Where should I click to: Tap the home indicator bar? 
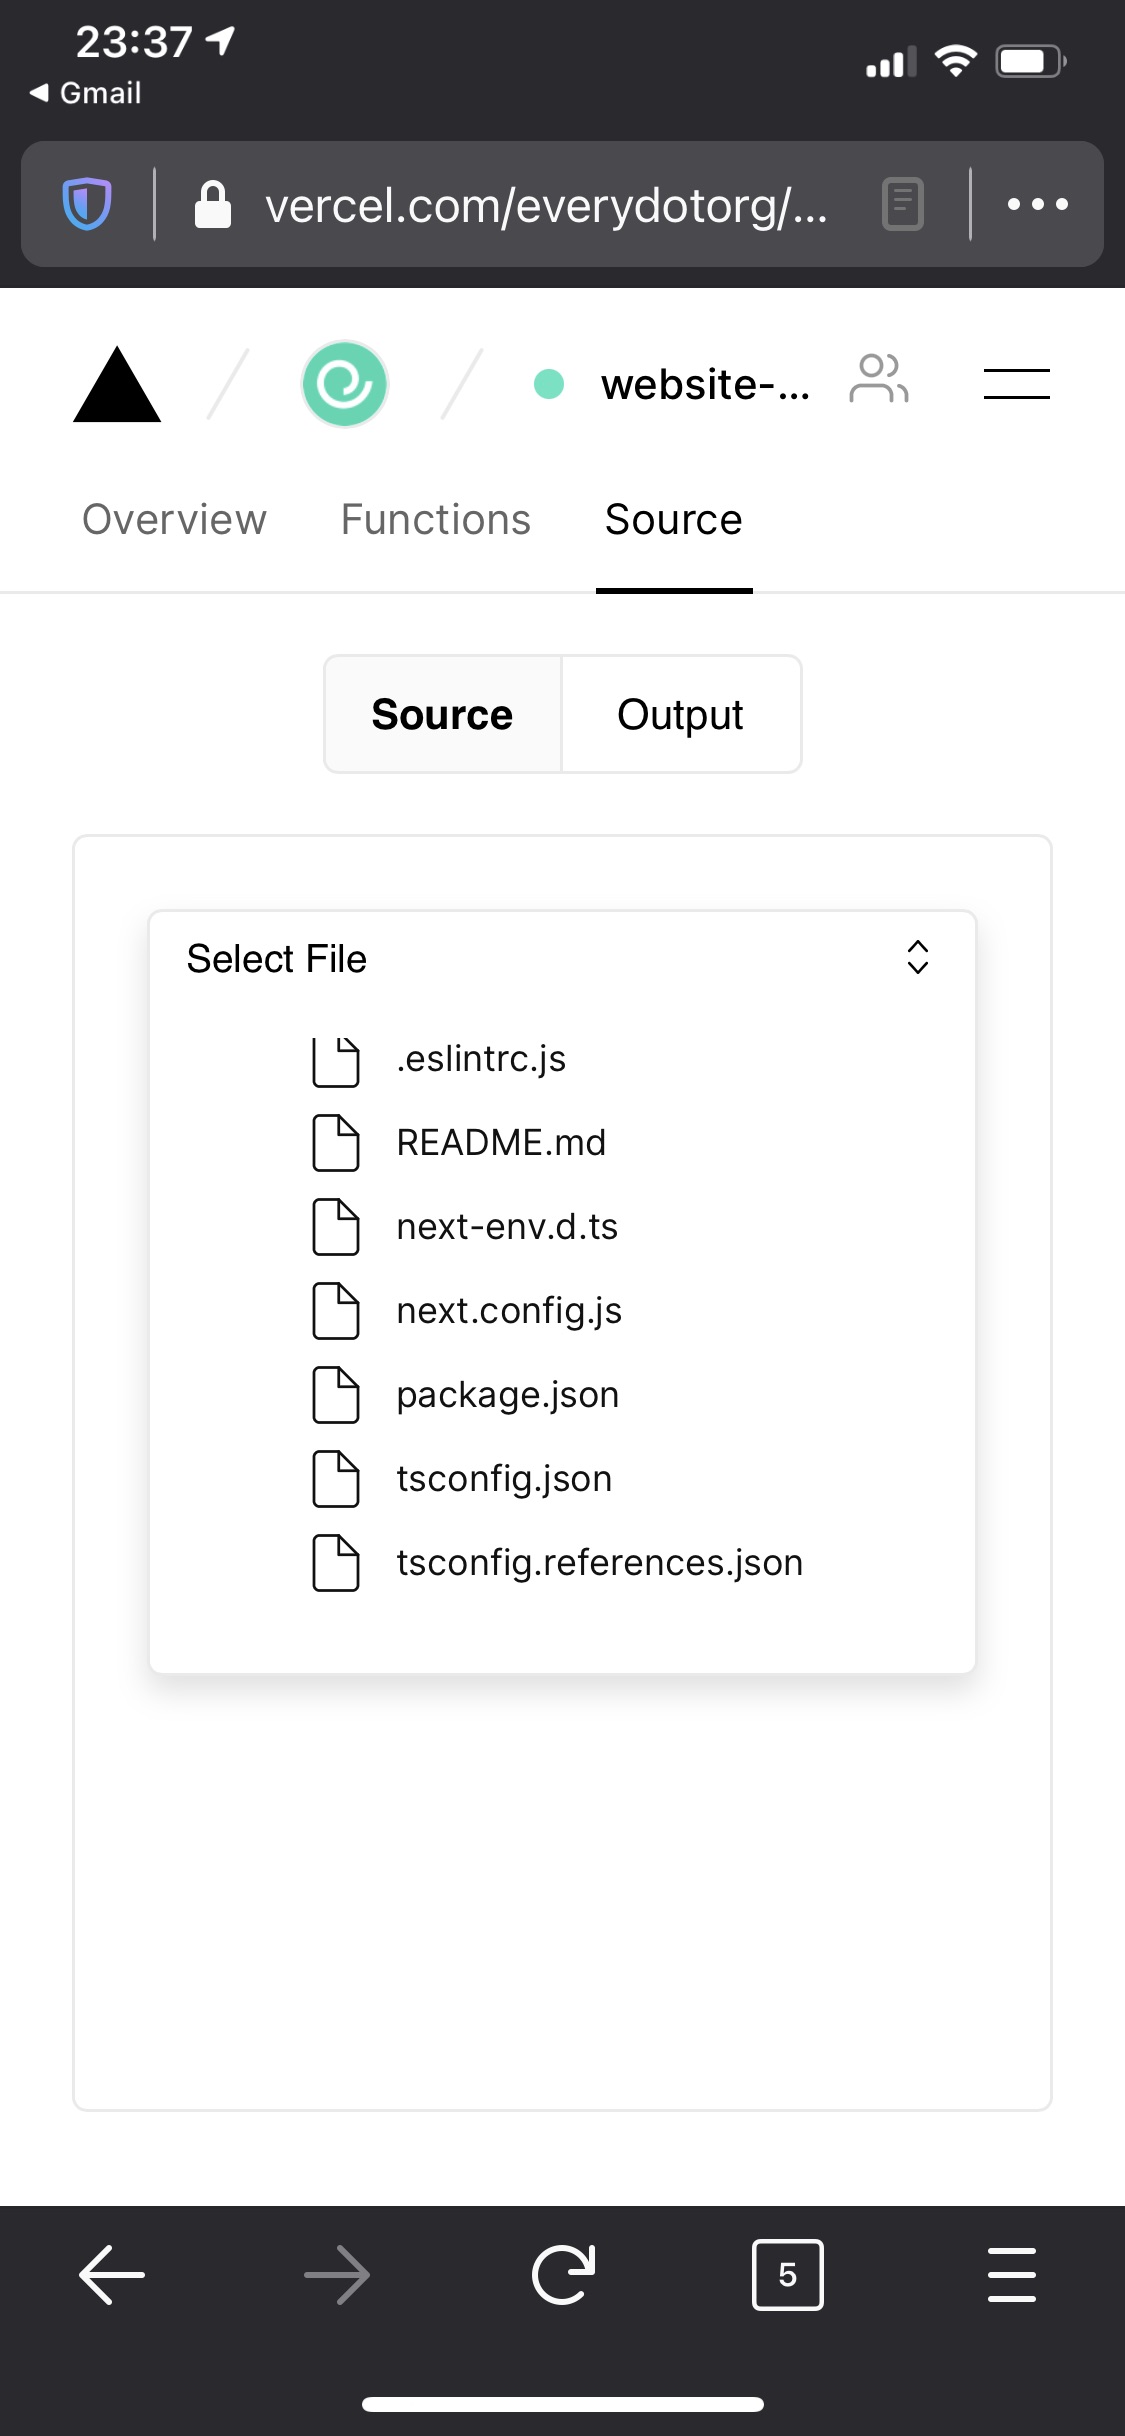tap(563, 2404)
